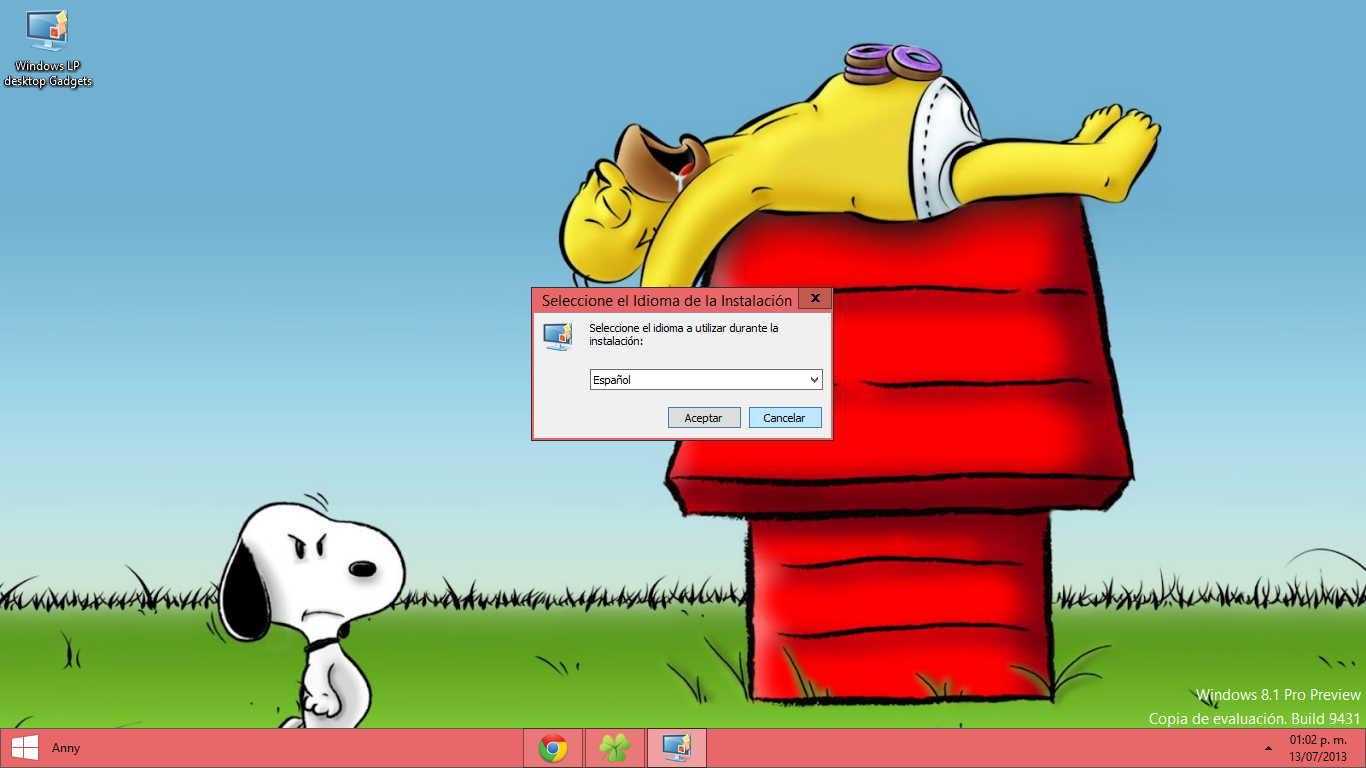Open the Start button on taskbar
Viewport: 1366px width, 768px height.
coord(25,748)
